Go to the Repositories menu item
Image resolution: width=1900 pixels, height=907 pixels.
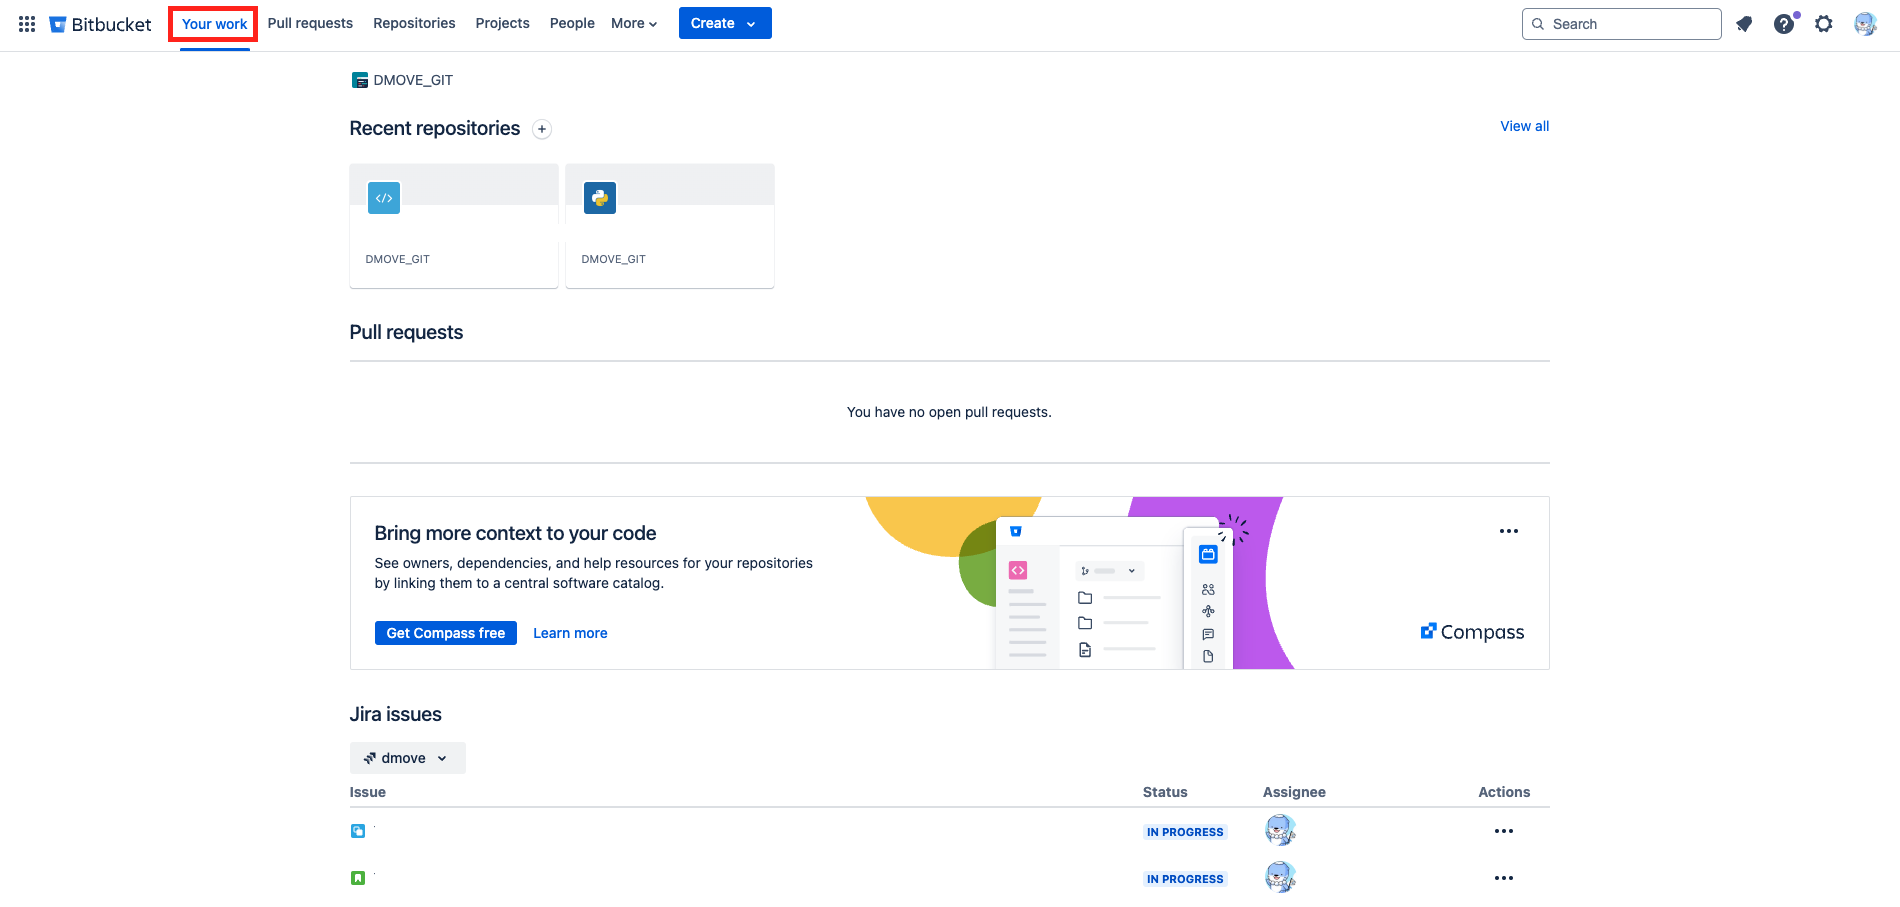click(414, 23)
